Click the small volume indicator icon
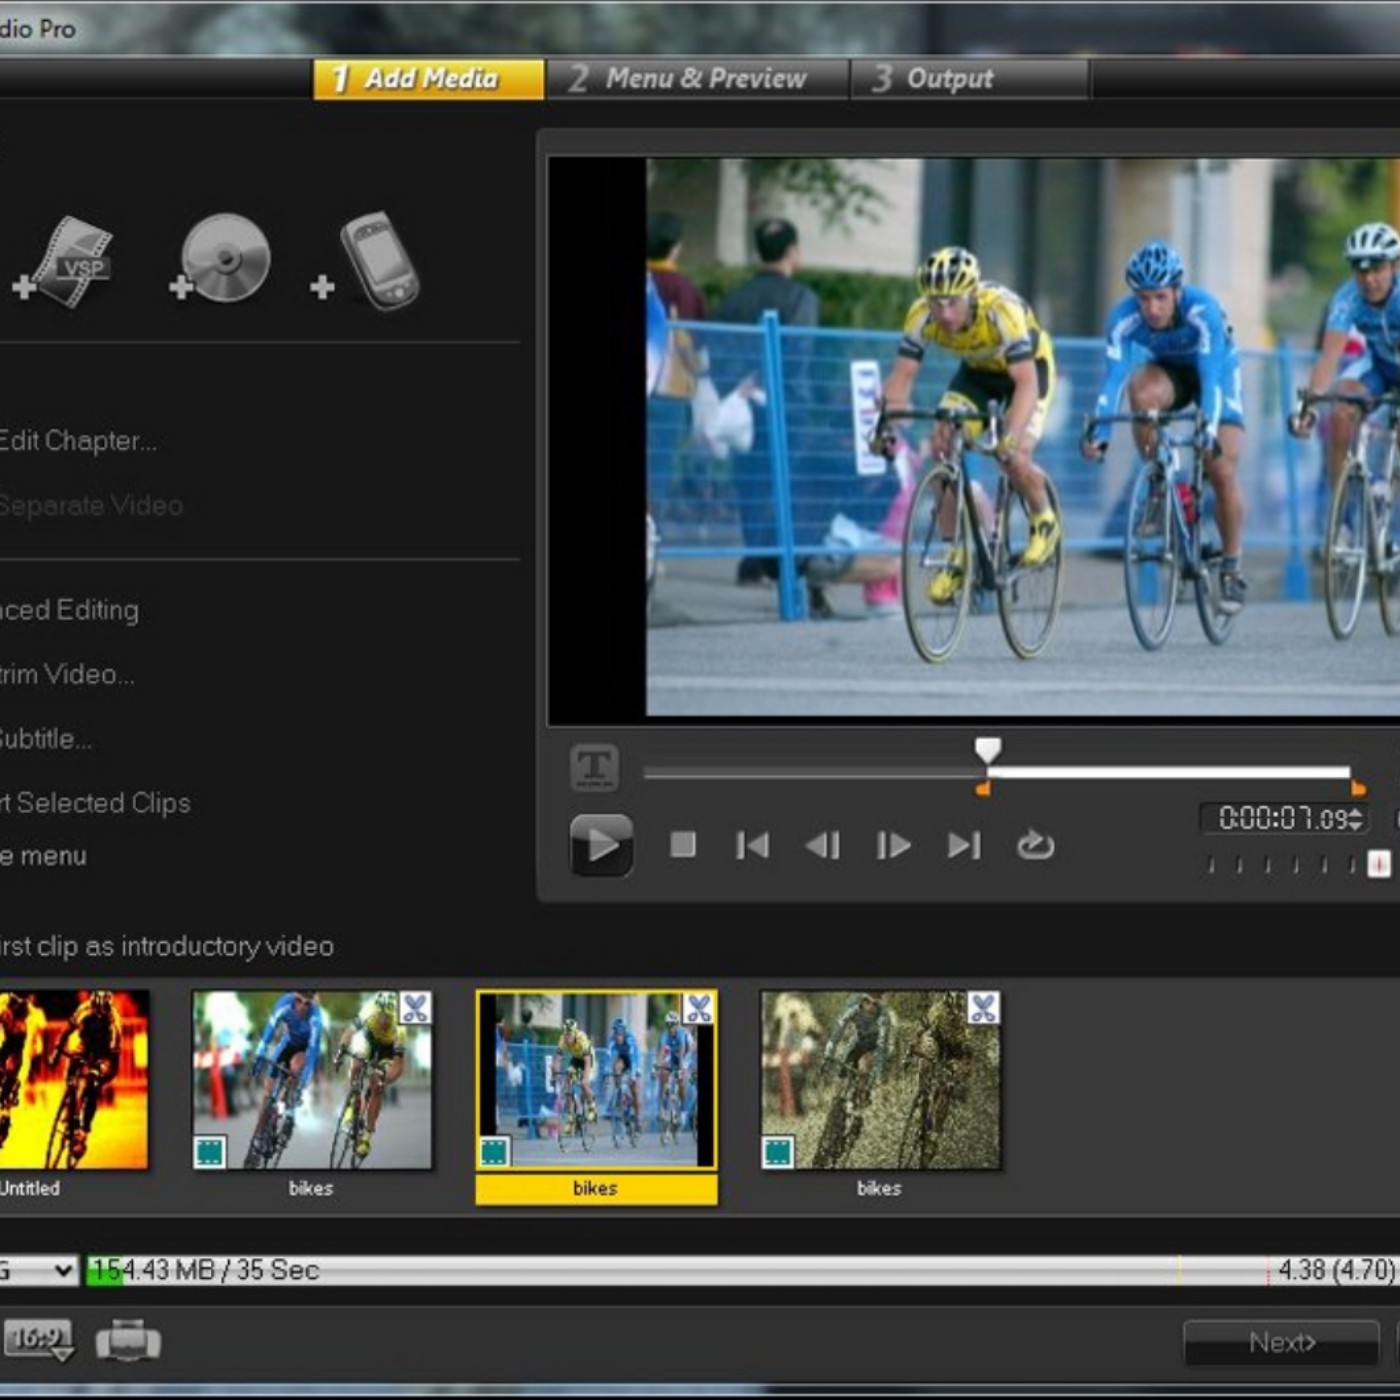 1379,864
